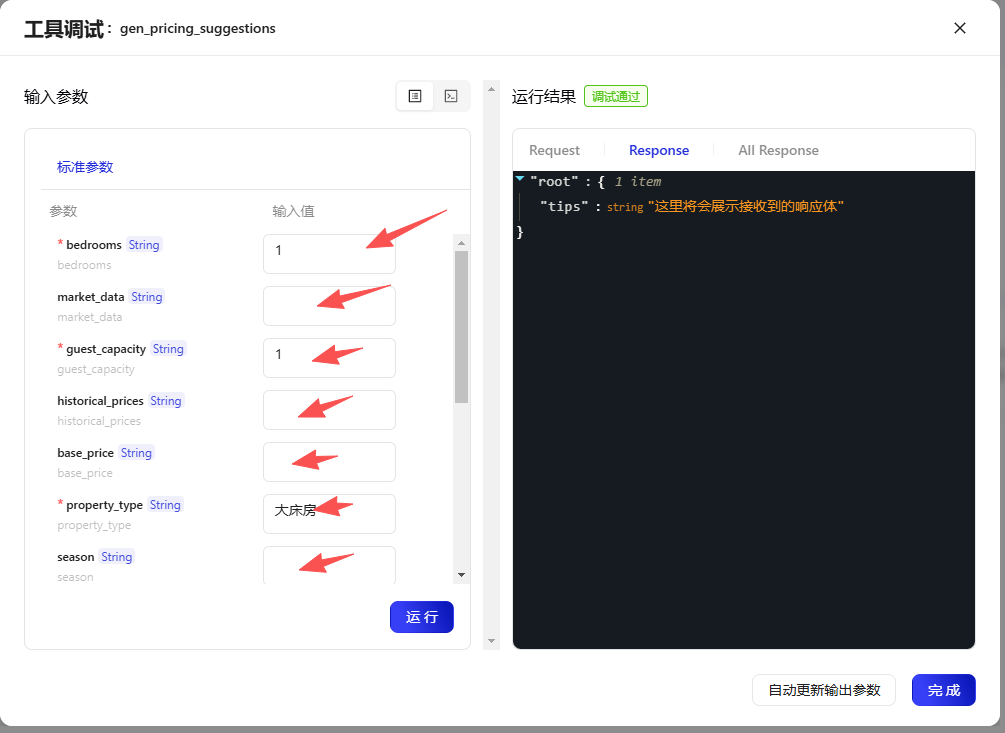The height and width of the screenshot is (733, 1005).
Task: Click the 调试通过 status badge
Action: click(x=616, y=96)
